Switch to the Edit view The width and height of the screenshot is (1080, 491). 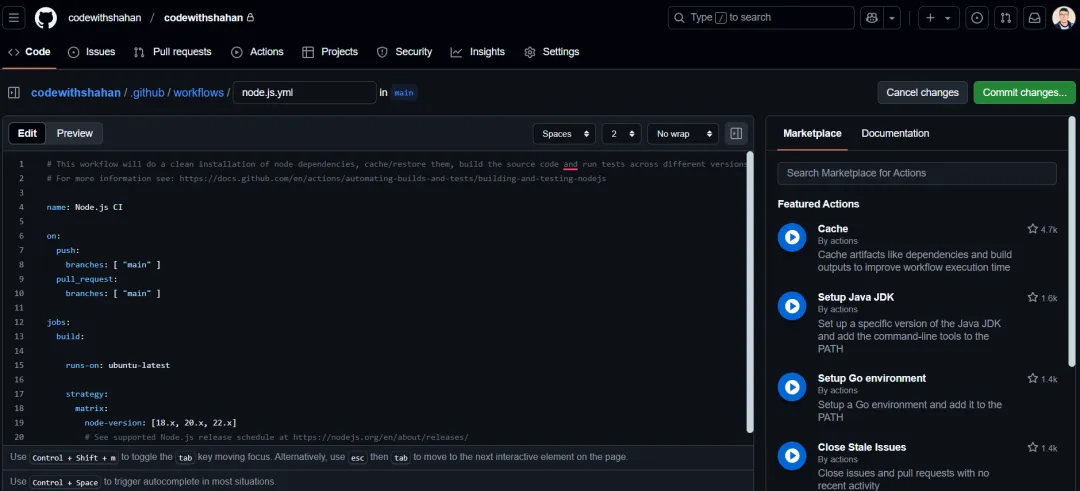(27, 134)
